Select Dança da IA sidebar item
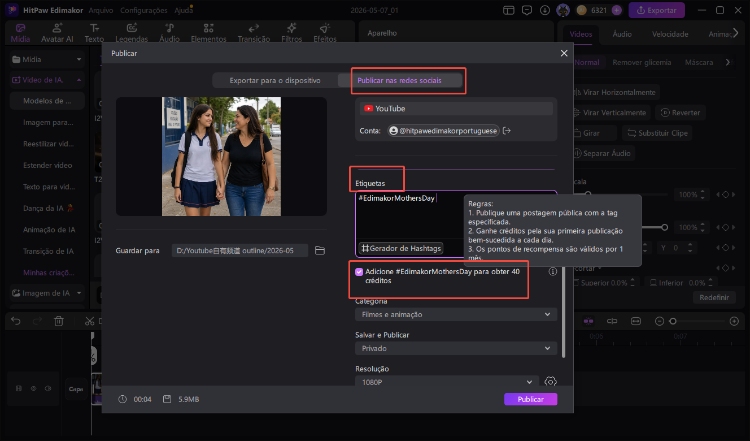The image size is (750, 441). tap(48, 208)
